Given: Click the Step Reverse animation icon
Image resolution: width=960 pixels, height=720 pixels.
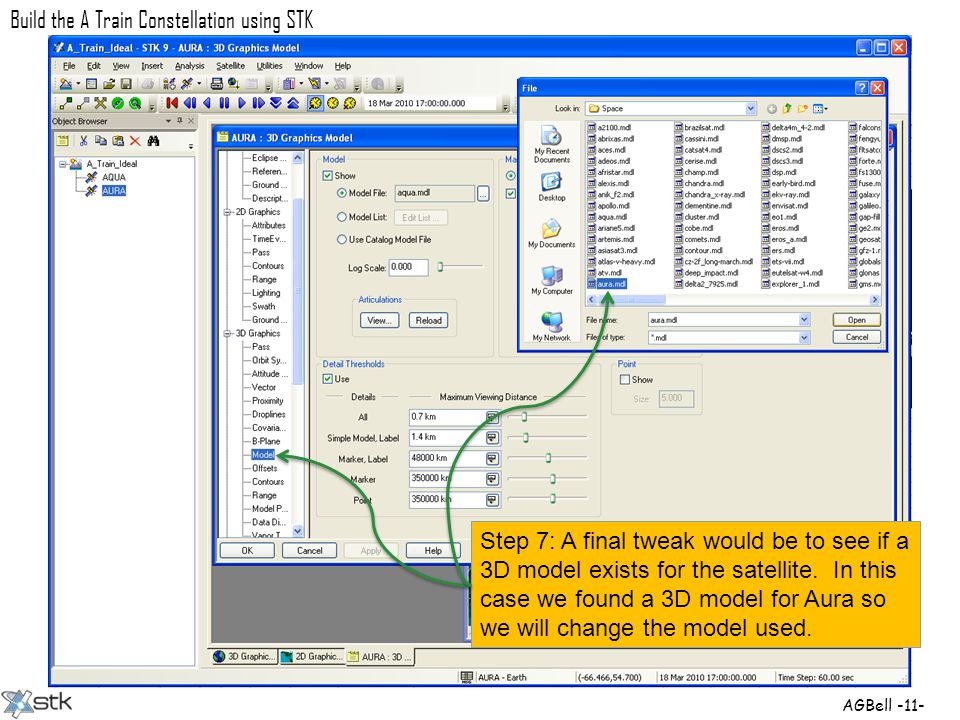Looking at the screenshot, I should tap(190, 103).
